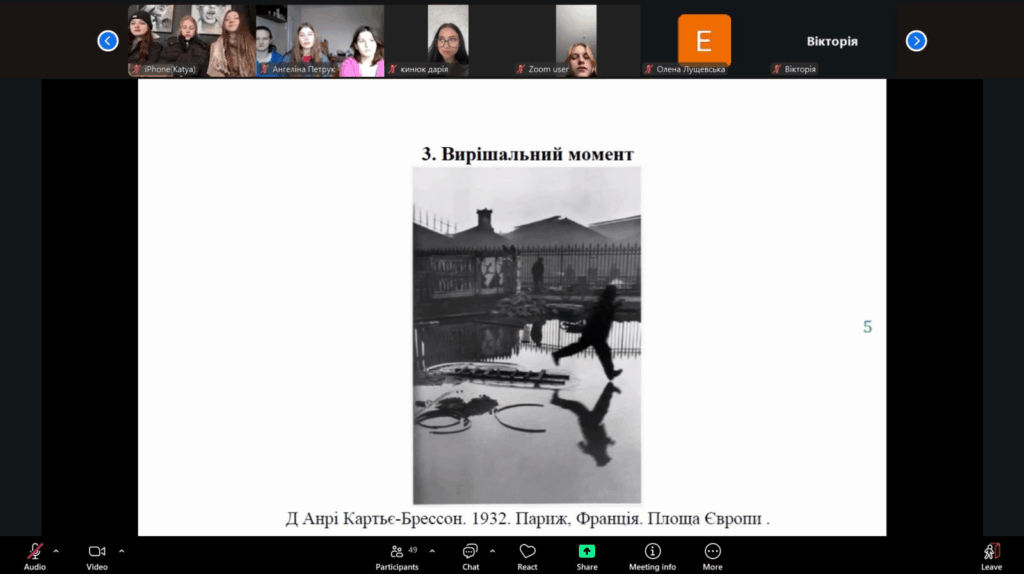Select the Вікторія participant tile
This screenshot has width=1024, height=574.
(x=832, y=41)
